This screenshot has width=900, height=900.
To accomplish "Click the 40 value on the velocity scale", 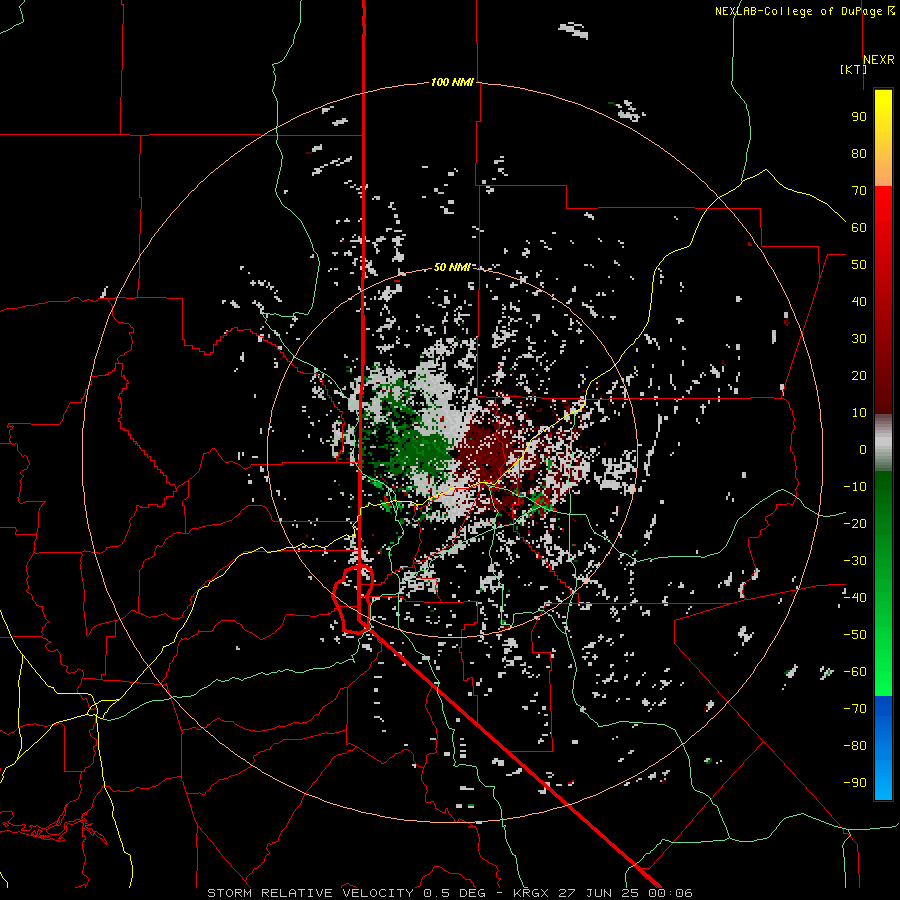I will (859, 301).
